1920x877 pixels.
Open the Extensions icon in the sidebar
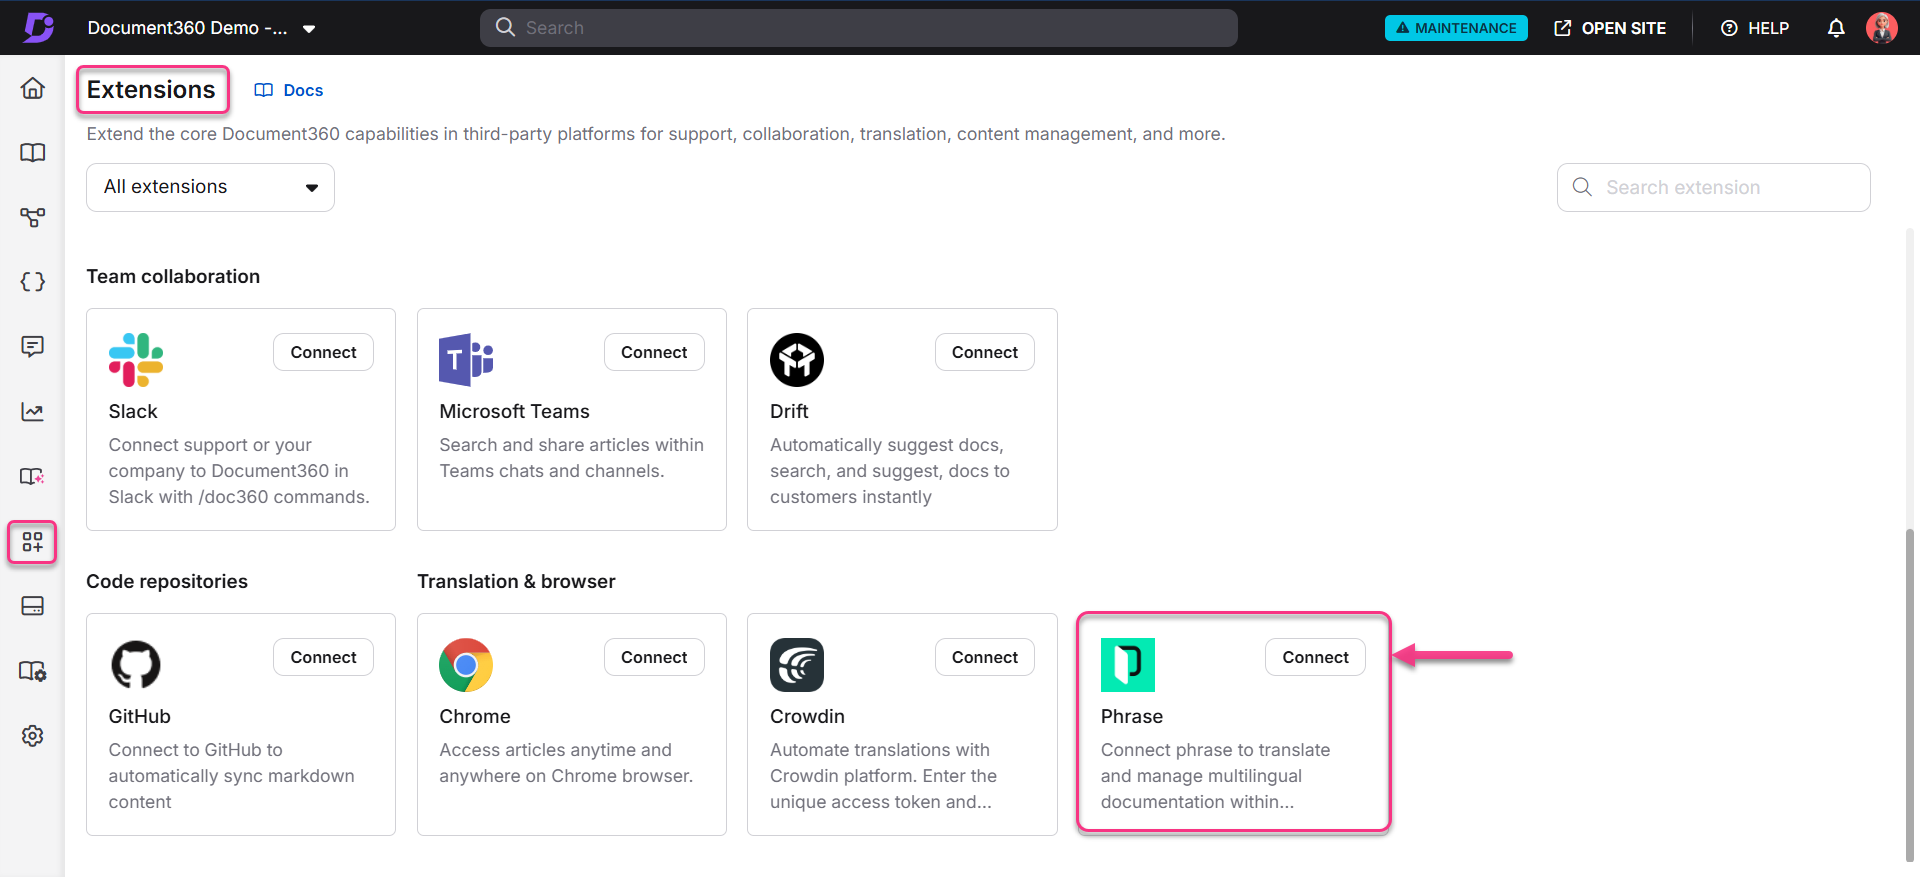click(33, 542)
